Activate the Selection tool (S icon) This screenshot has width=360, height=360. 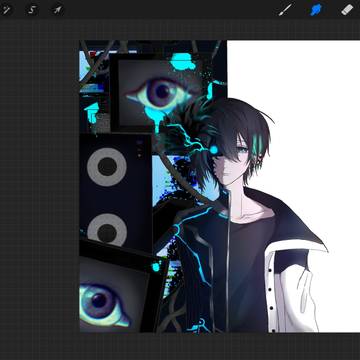click(32, 10)
